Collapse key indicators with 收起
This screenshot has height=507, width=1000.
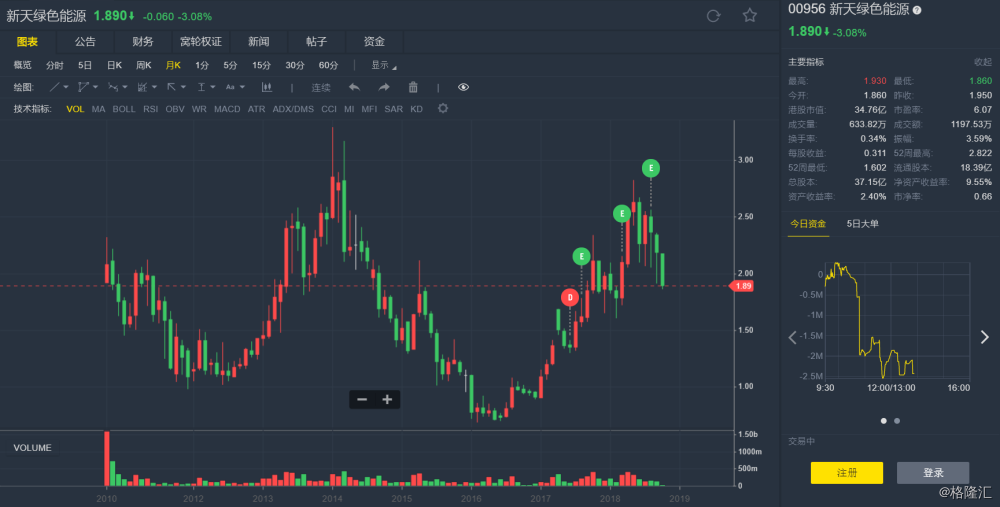click(x=983, y=62)
